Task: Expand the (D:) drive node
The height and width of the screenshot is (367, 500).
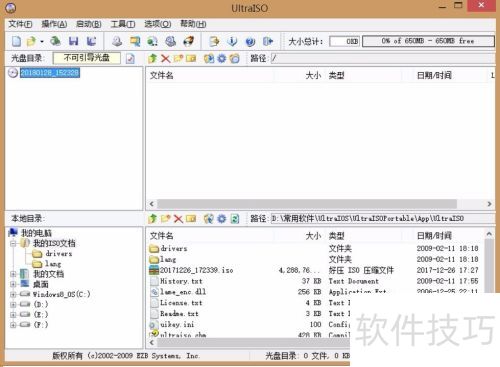Action: click(13, 304)
